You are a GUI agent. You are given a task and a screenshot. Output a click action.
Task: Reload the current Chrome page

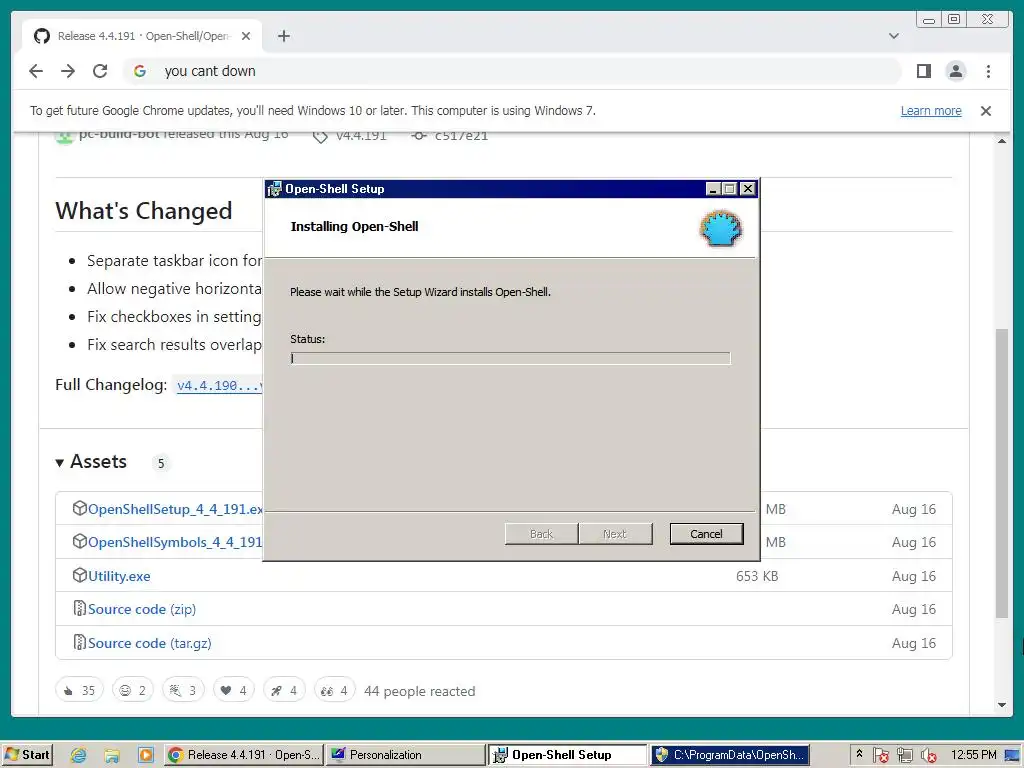(100, 71)
